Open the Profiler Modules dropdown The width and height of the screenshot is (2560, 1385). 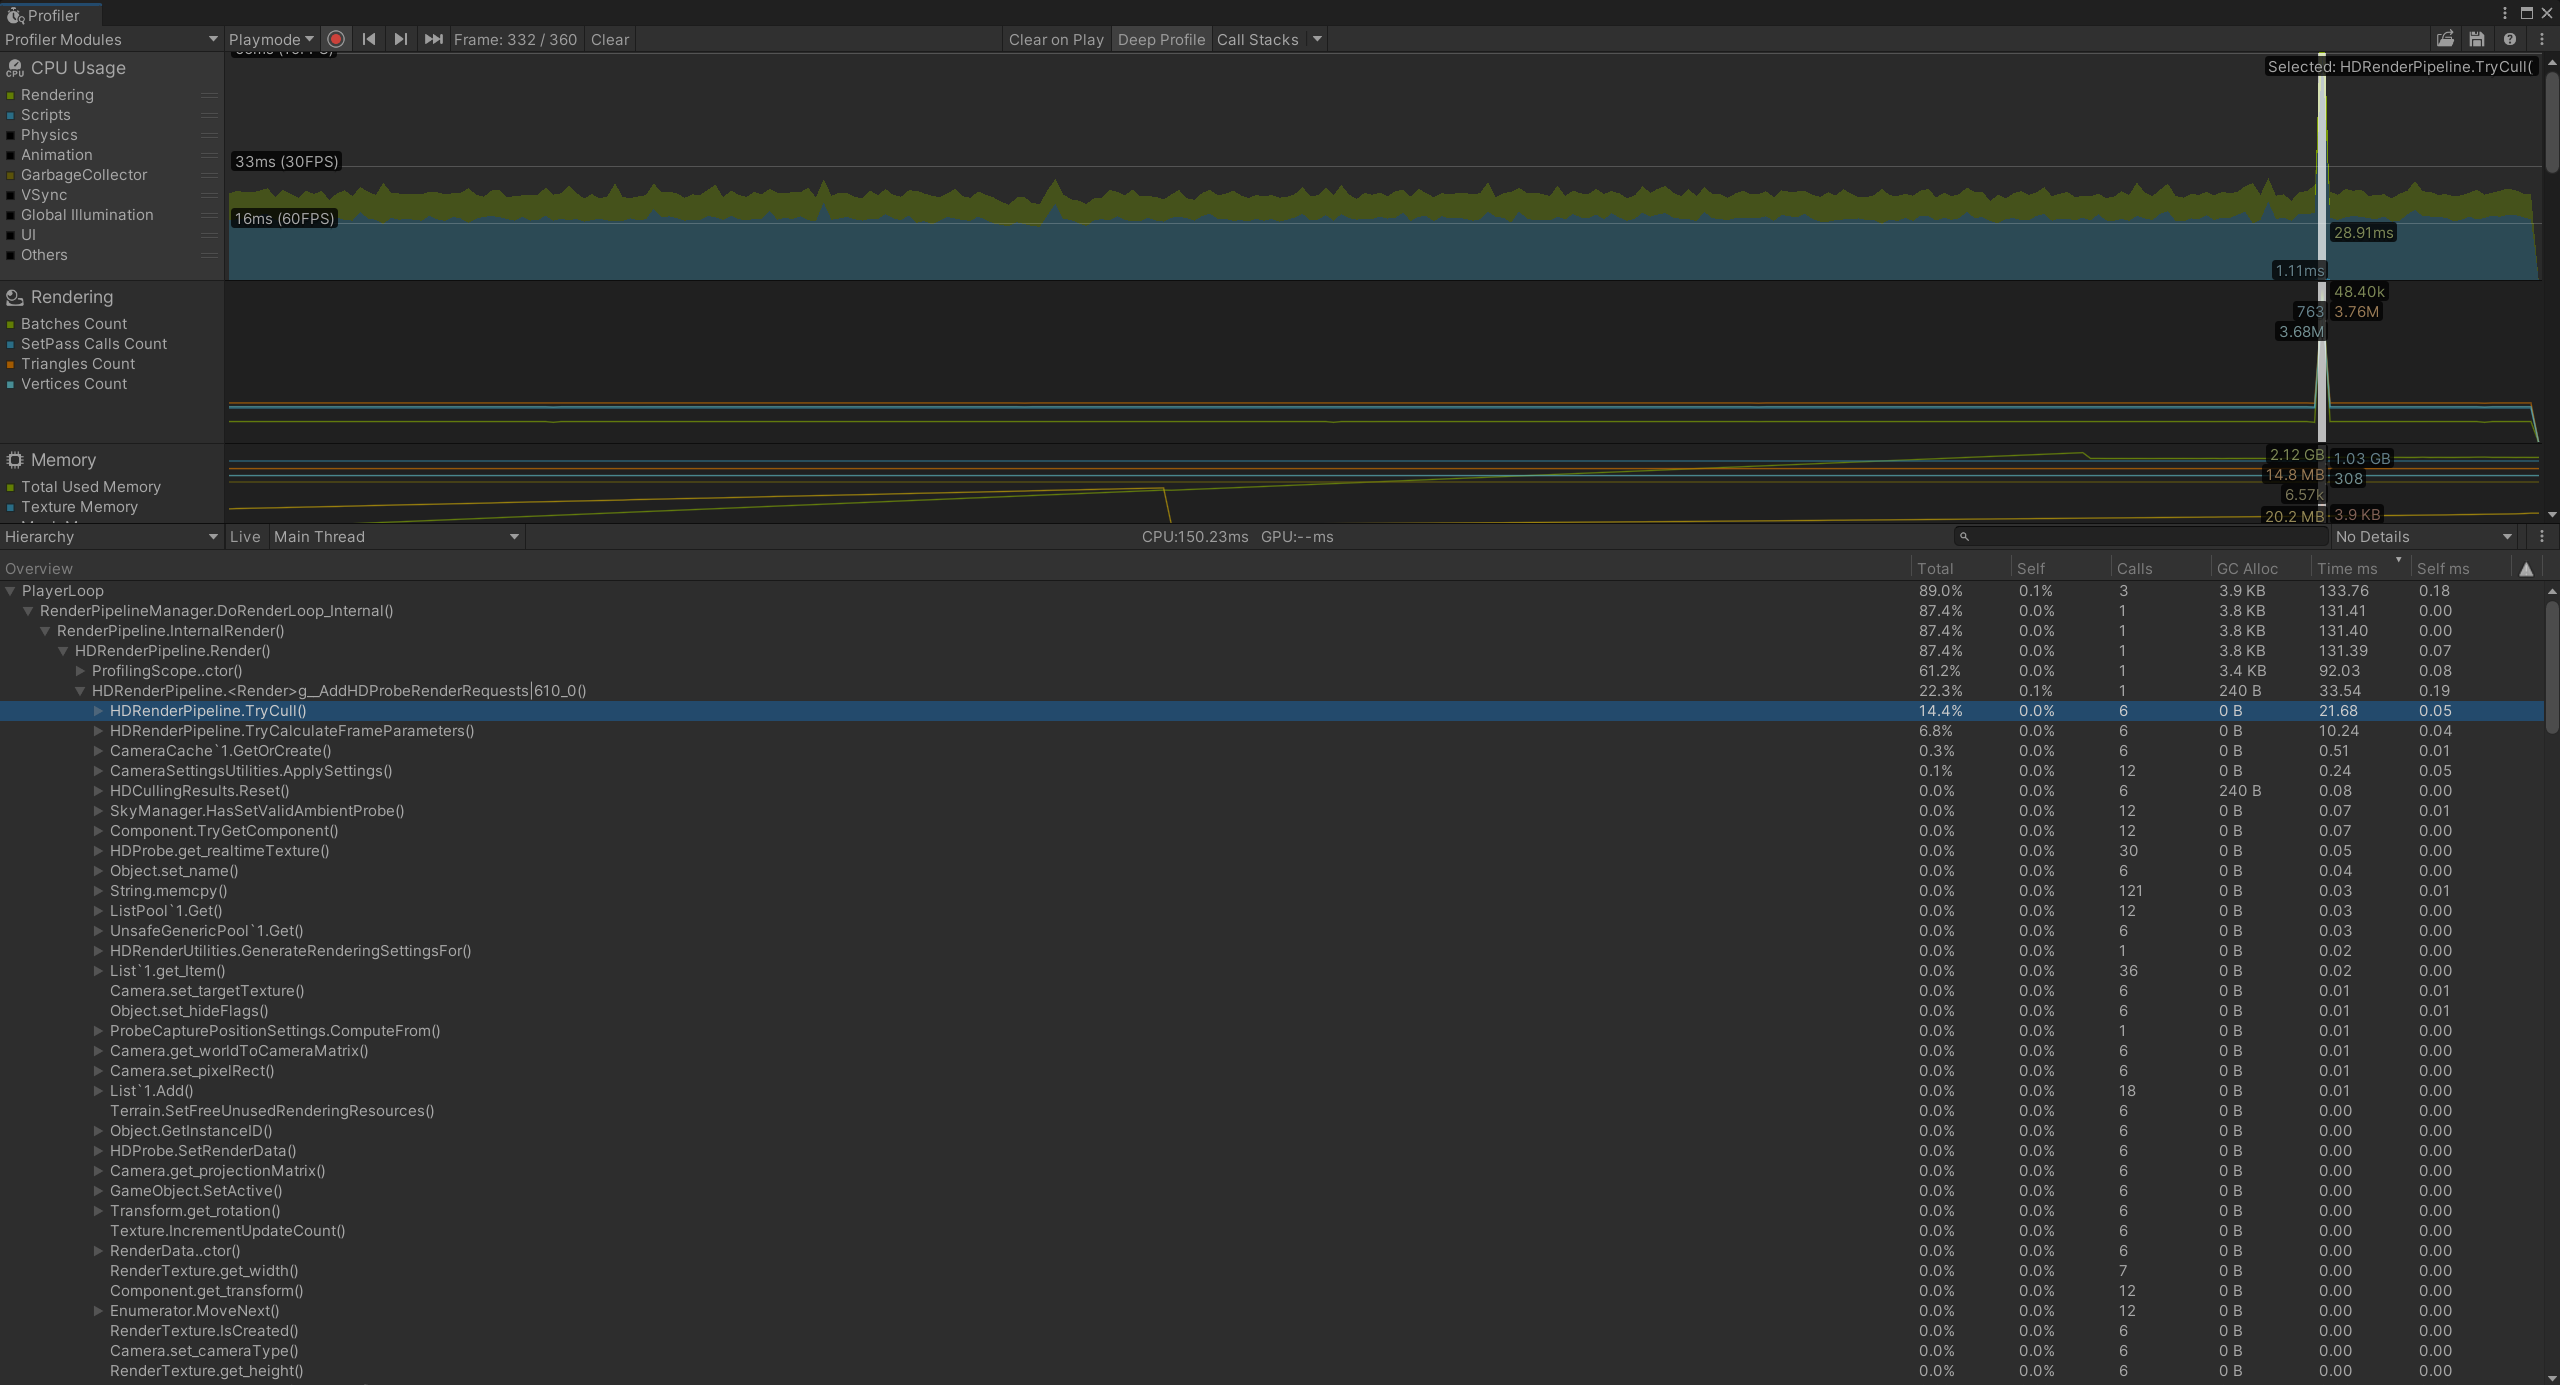pyautogui.click(x=111, y=39)
